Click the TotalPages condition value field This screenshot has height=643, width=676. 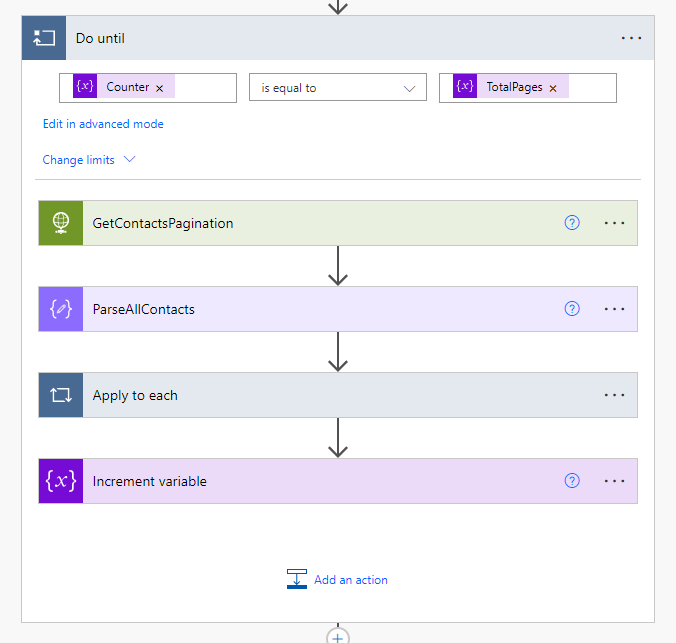click(591, 88)
